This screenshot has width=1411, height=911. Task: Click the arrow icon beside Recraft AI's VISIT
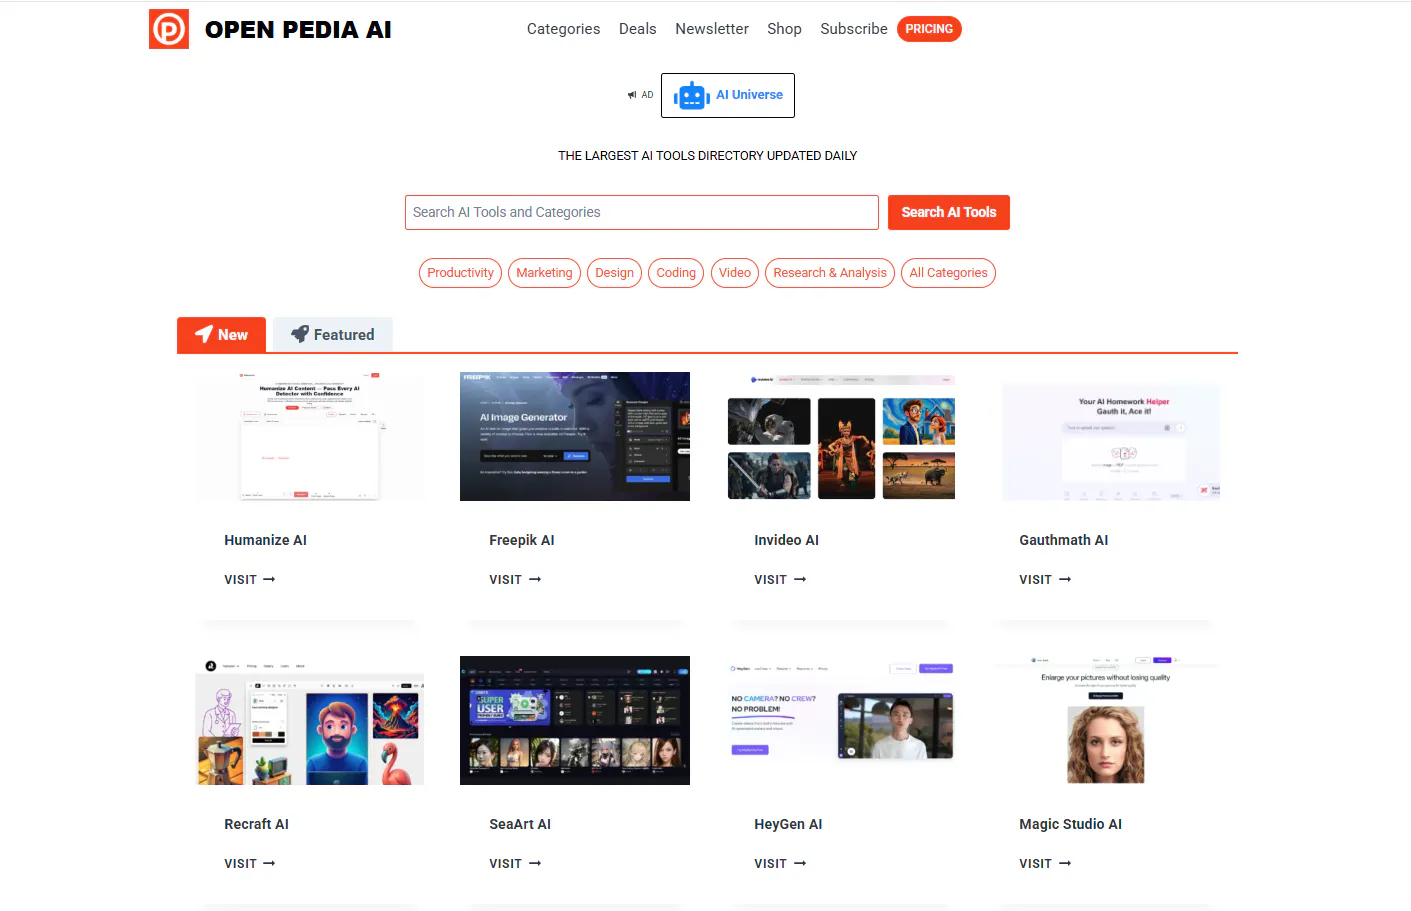(x=269, y=864)
